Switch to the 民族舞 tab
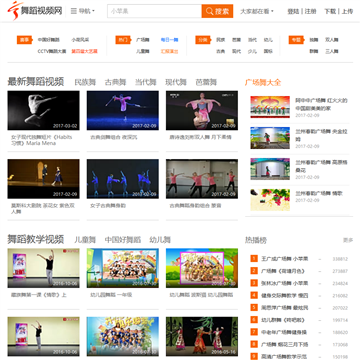The image size is (360, 360). 85,82
